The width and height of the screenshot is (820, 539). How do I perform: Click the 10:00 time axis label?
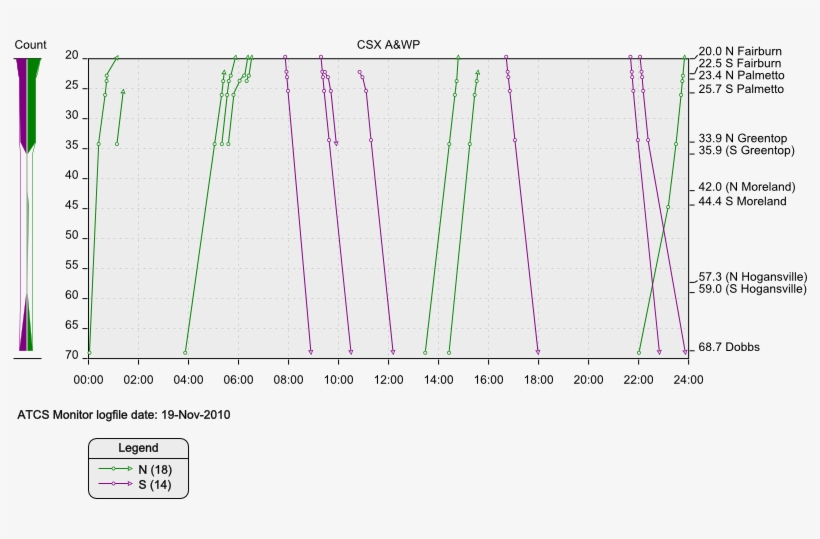(x=338, y=380)
